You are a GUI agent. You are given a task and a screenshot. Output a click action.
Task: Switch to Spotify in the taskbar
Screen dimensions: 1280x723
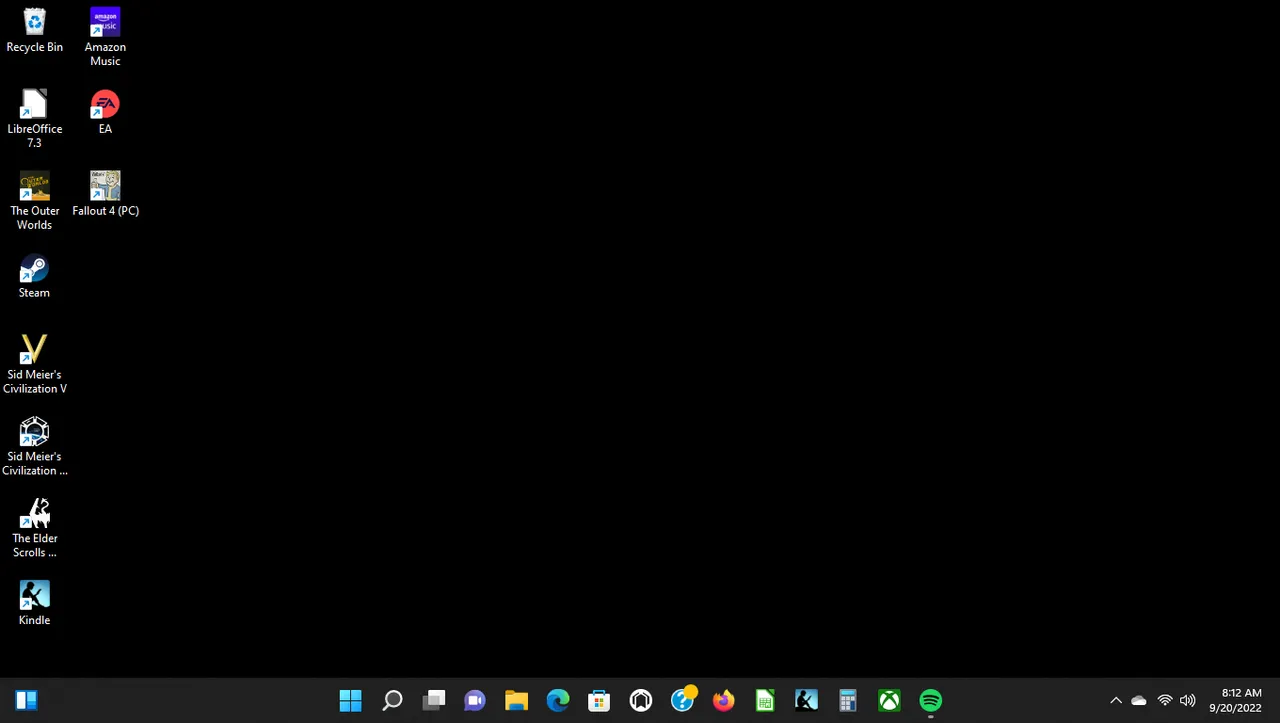tap(931, 701)
